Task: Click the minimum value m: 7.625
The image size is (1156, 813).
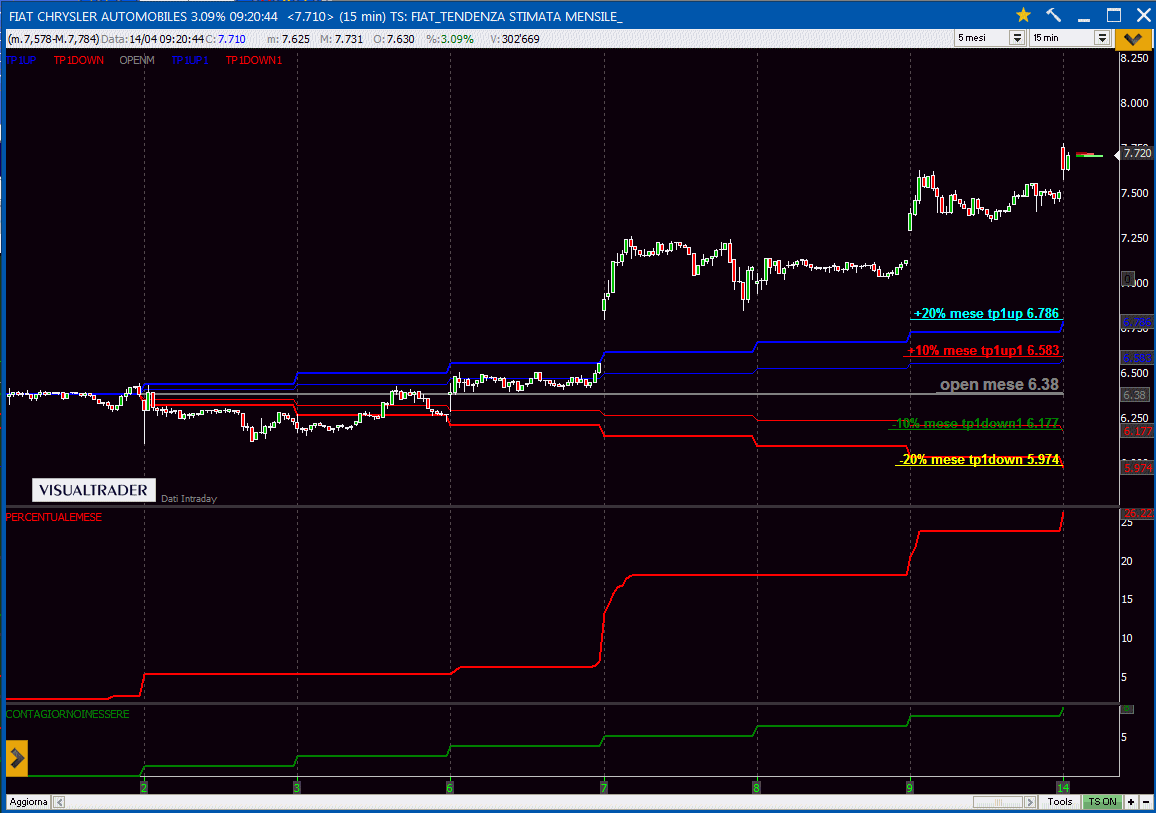Action: [x=288, y=39]
